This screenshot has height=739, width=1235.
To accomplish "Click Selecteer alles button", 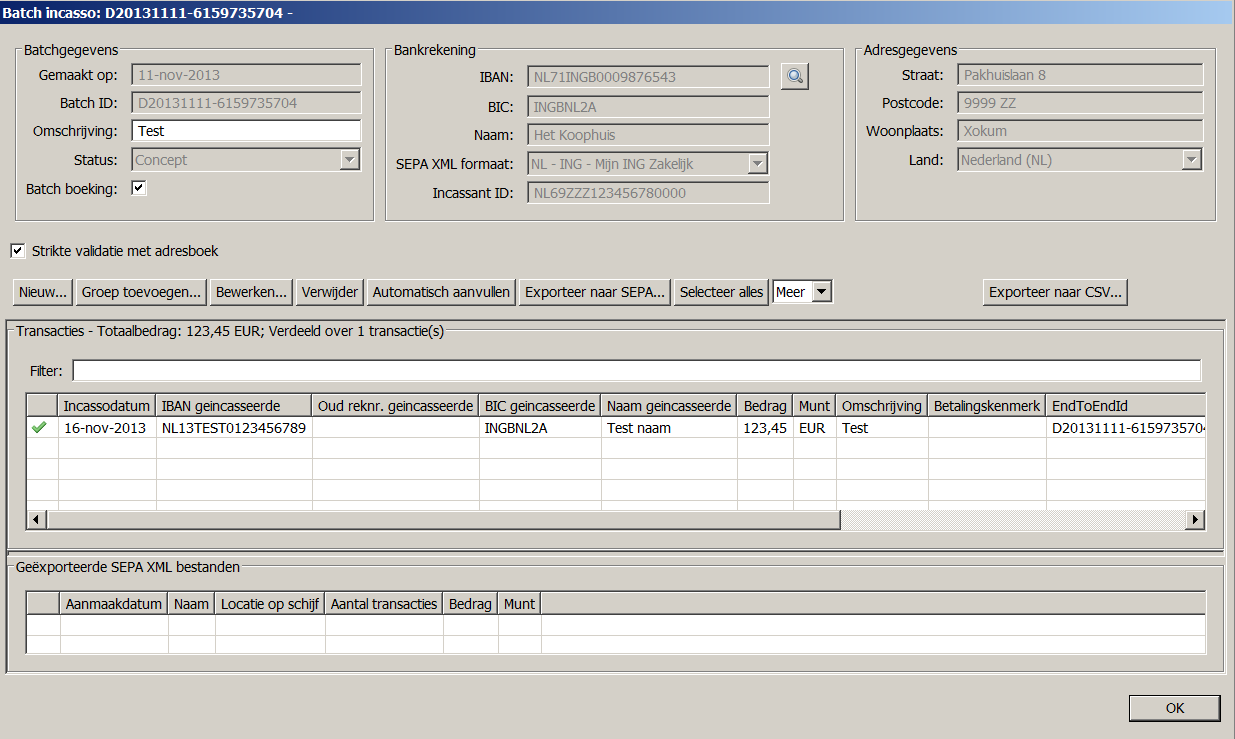I will (721, 292).
